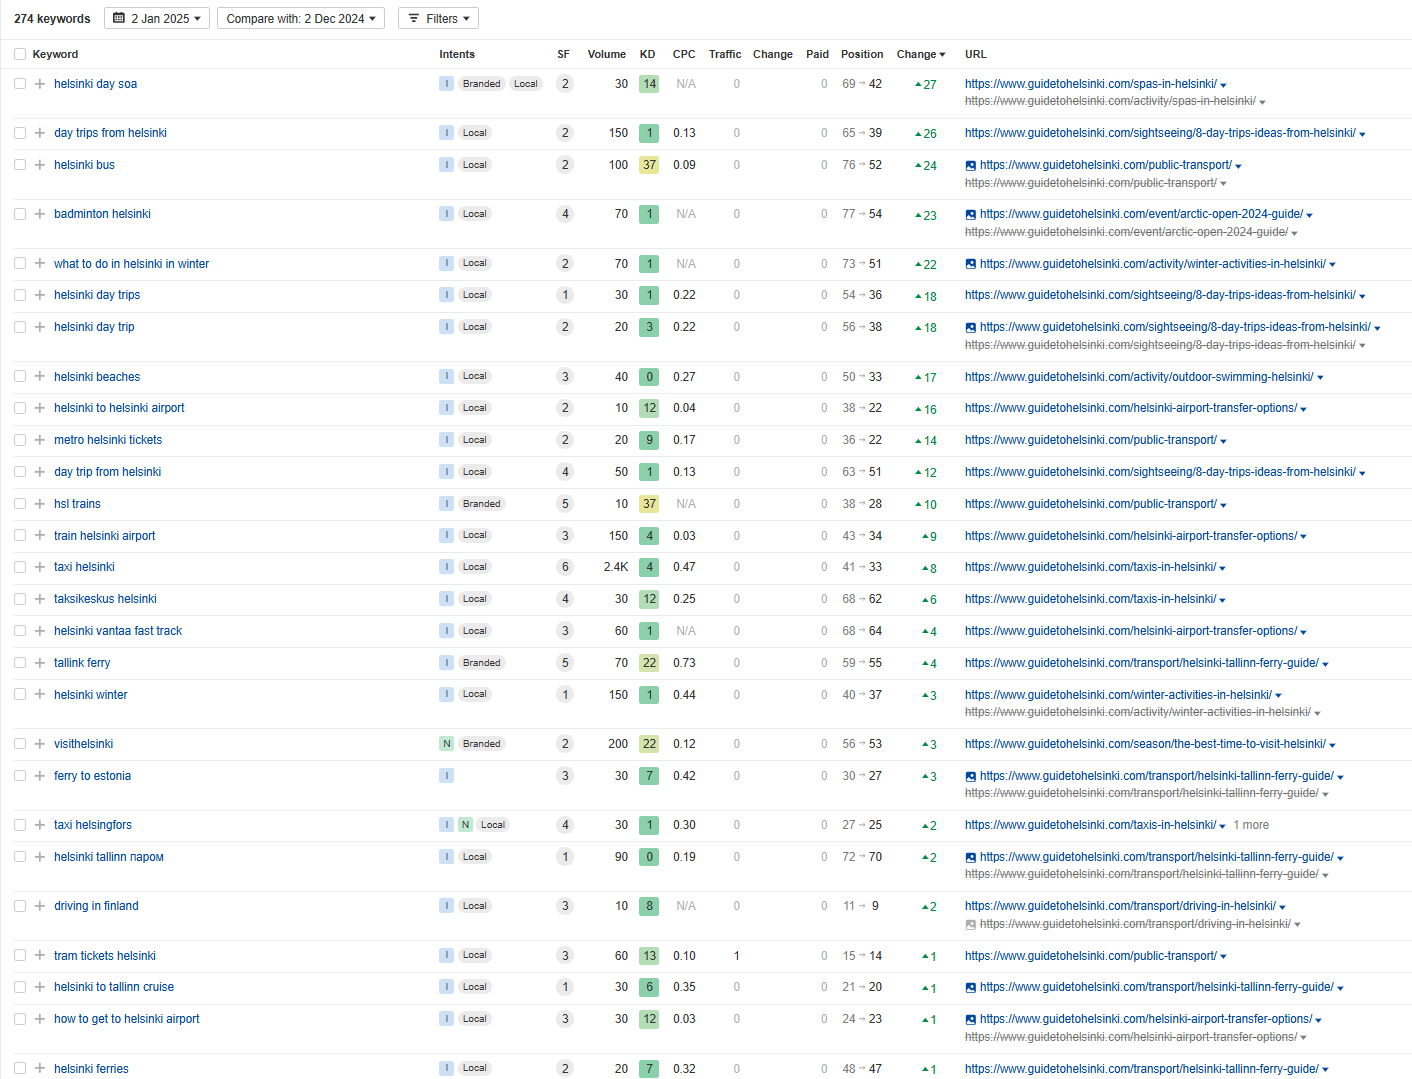
Task: Click the plus icon beside 'driving in finland'
Action: pos(40,906)
